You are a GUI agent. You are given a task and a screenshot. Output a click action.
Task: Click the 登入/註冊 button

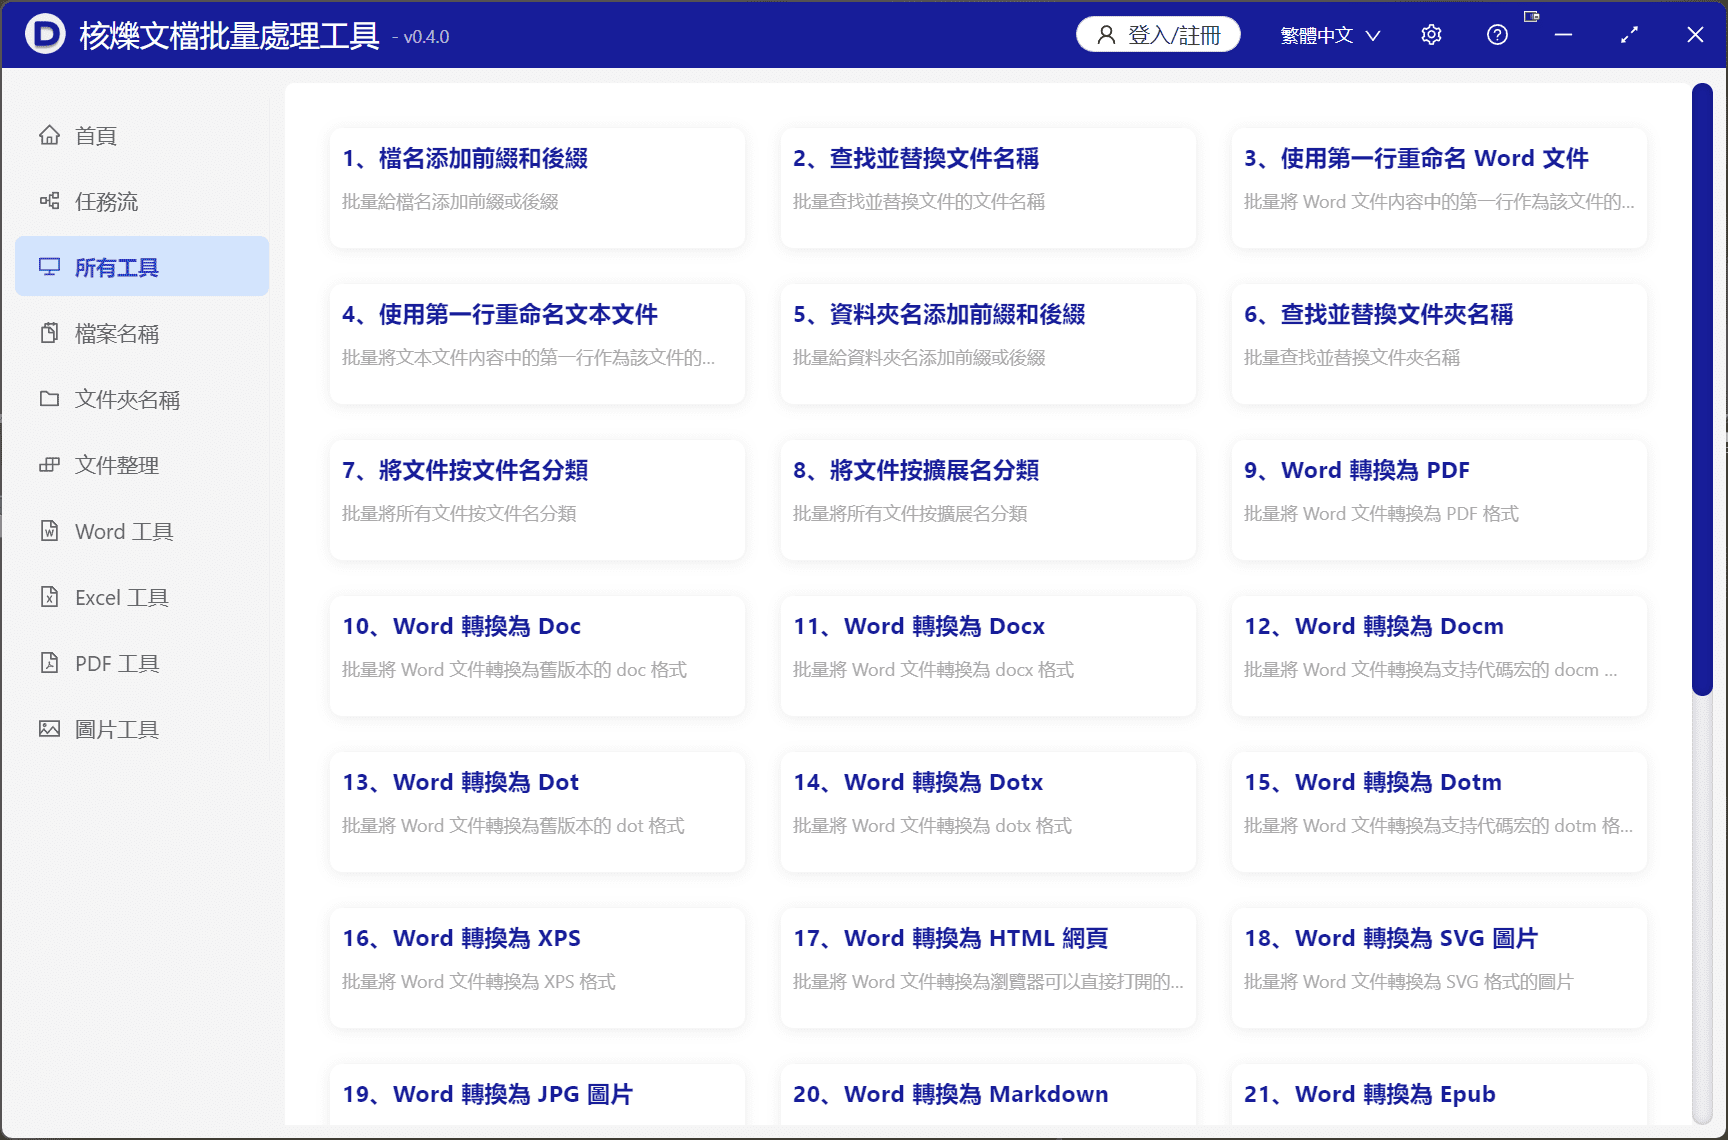tap(1158, 35)
